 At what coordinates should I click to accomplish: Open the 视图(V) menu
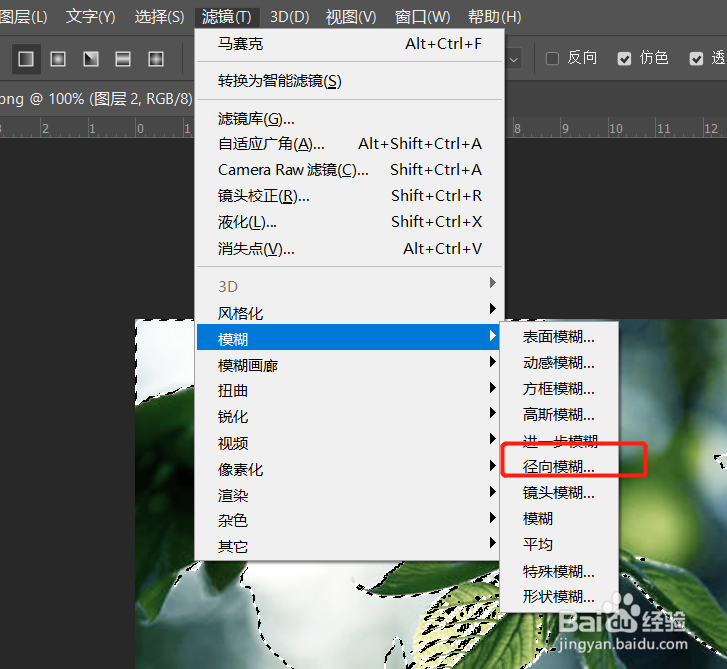[x=351, y=17]
